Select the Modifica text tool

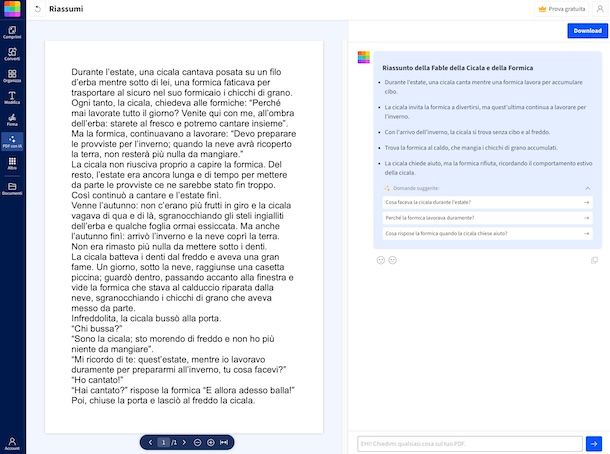(12, 98)
